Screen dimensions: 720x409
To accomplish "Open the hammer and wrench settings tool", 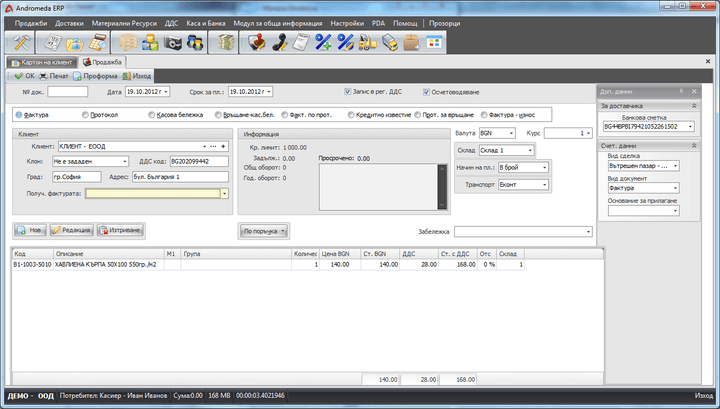I will tap(21, 43).
